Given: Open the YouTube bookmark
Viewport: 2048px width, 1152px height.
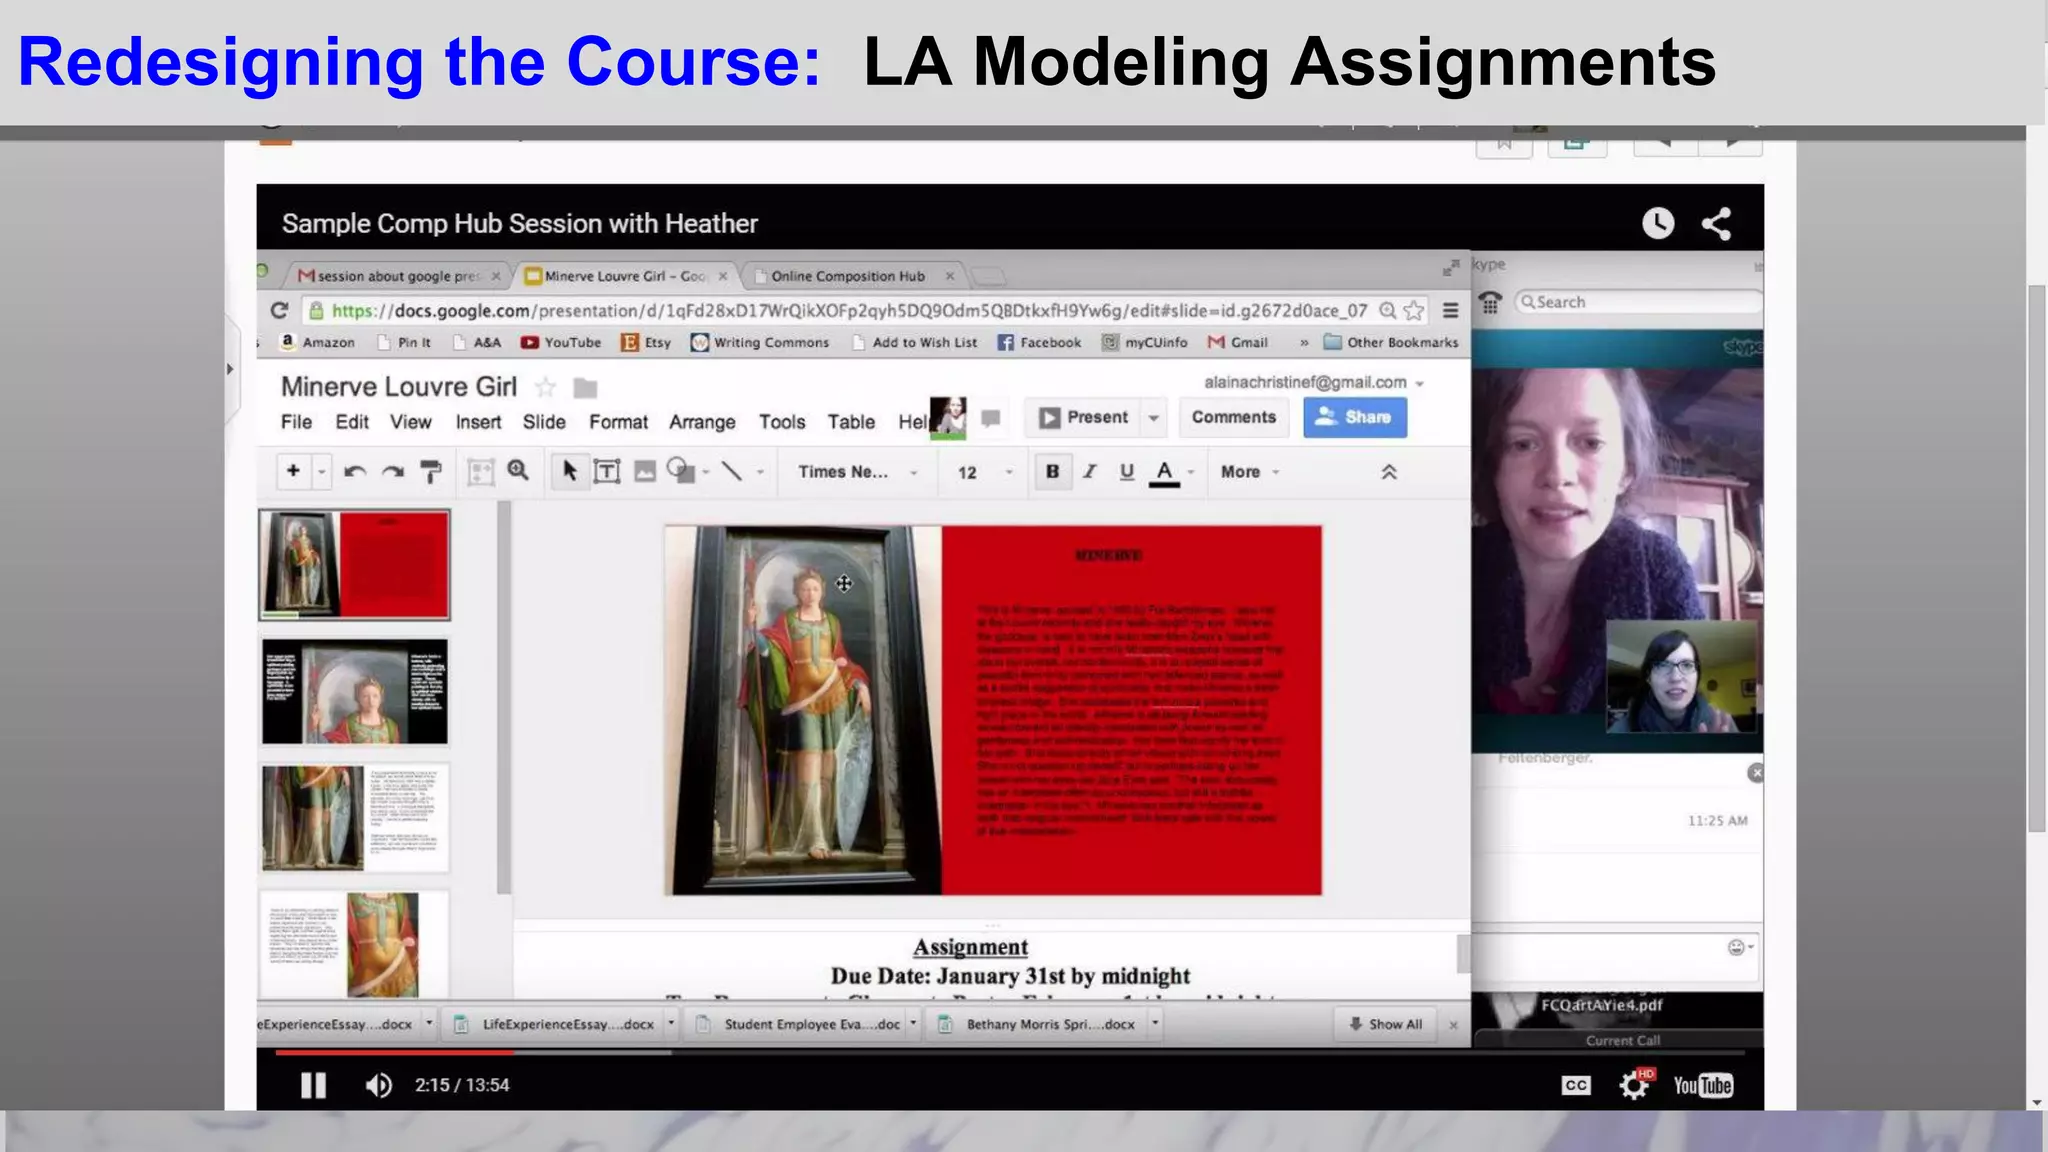Looking at the screenshot, I should click(x=561, y=342).
